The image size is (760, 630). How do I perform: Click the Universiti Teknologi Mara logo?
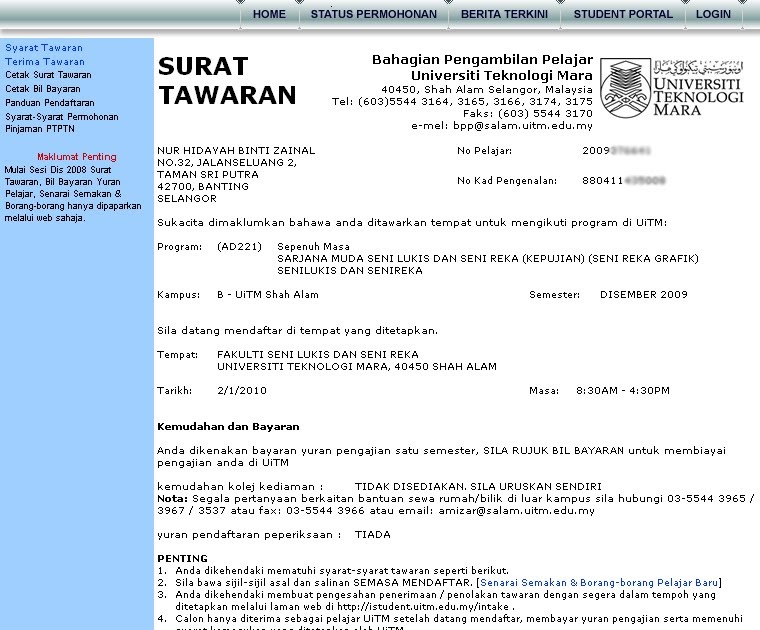[671, 88]
